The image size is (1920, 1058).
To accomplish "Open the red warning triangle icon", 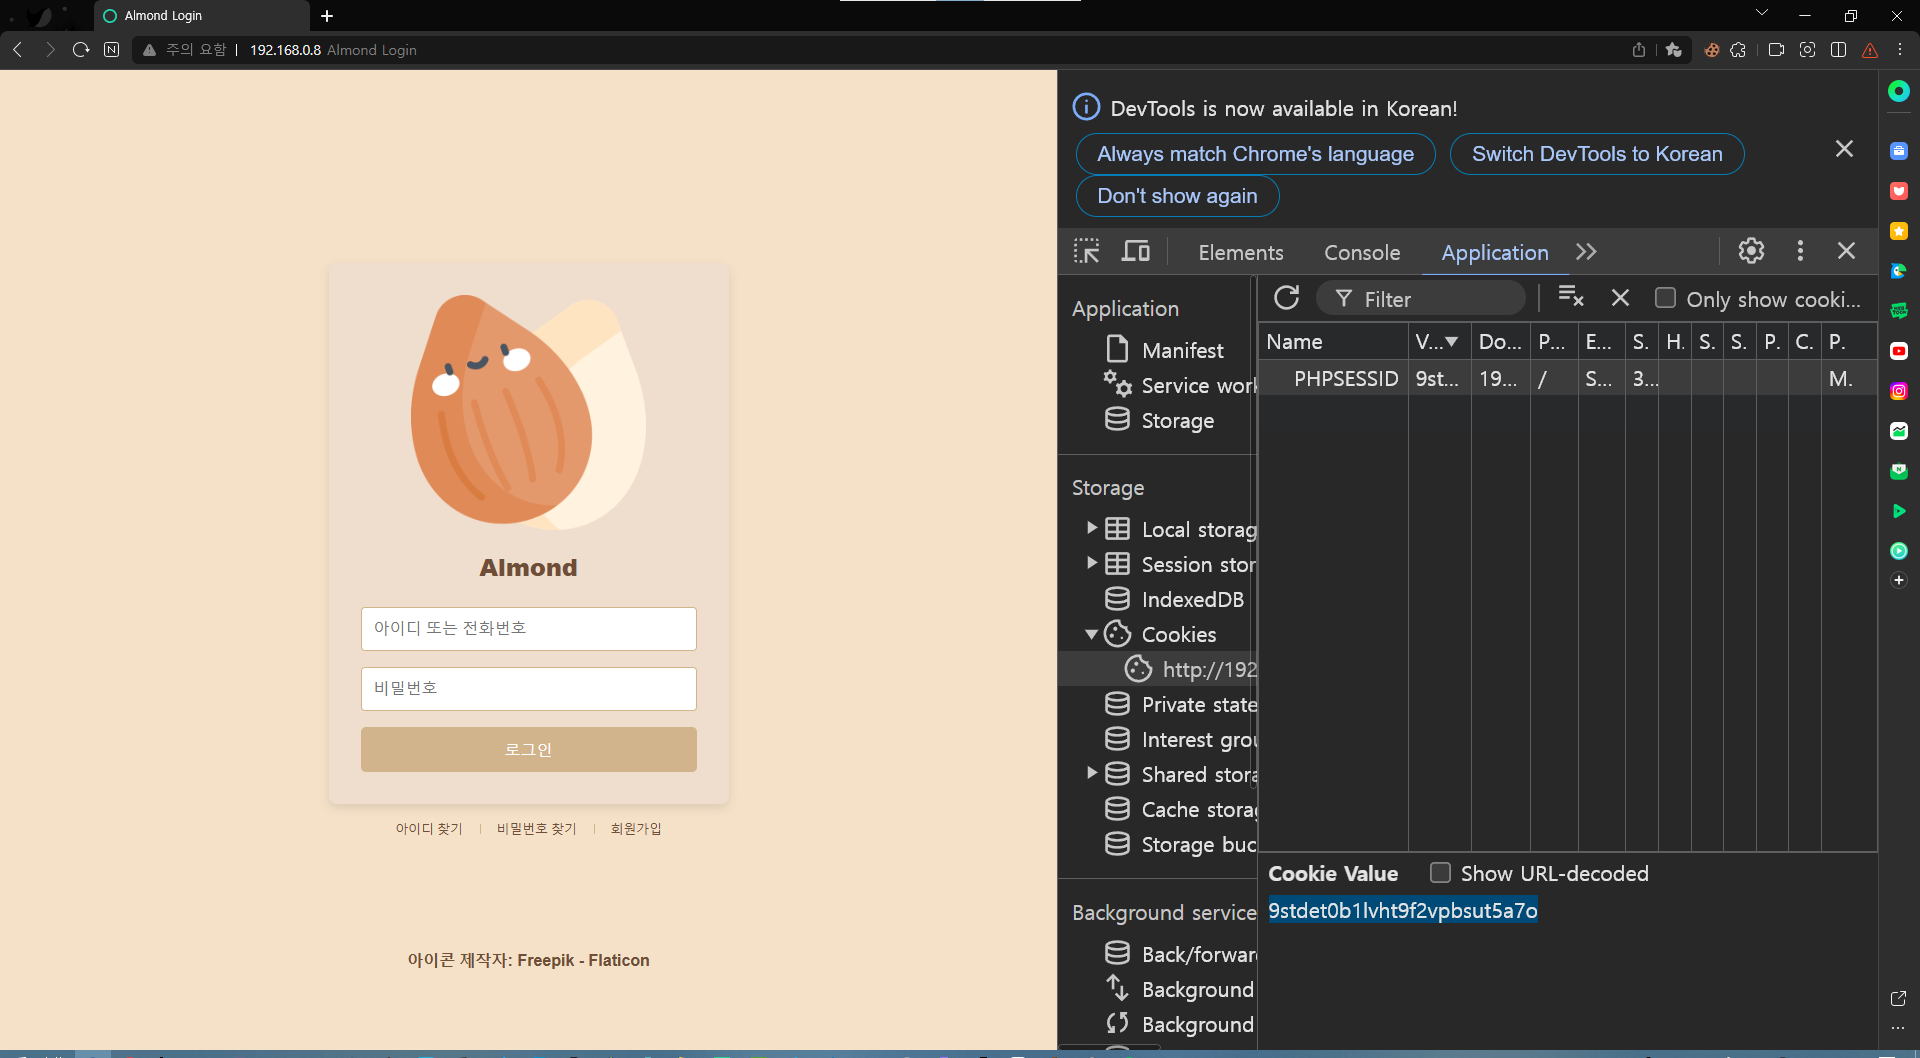I will click(1869, 50).
